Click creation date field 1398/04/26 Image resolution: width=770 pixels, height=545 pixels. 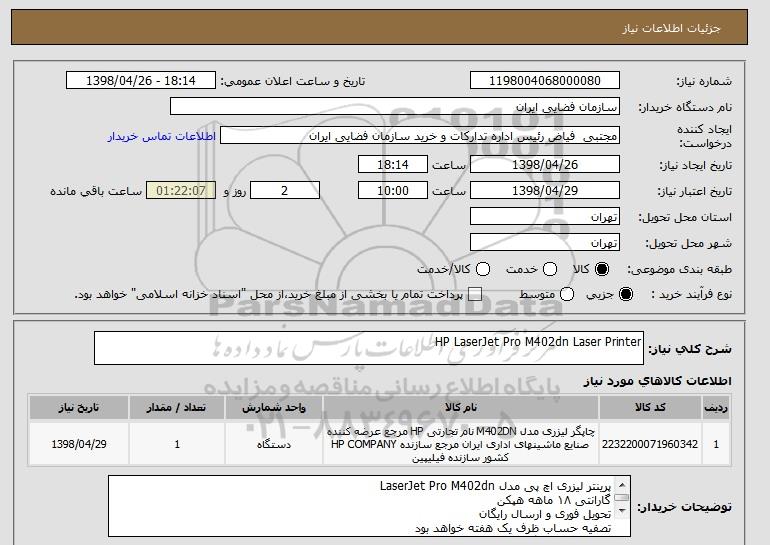click(545, 164)
